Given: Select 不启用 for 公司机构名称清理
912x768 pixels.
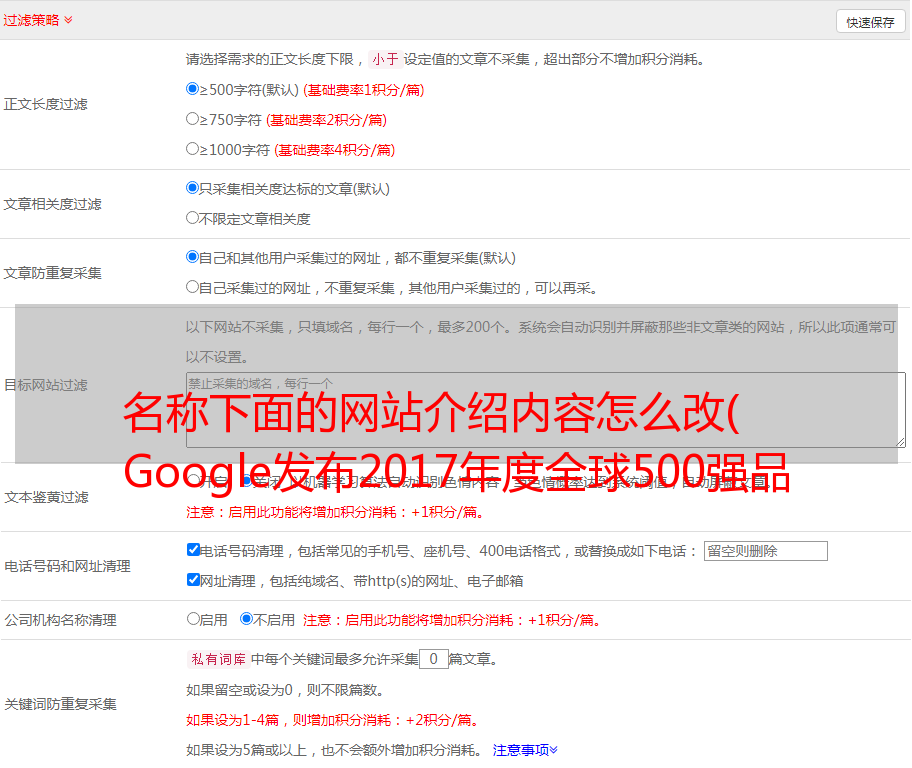Looking at the screenshot, I should click(x=247, y=619).
